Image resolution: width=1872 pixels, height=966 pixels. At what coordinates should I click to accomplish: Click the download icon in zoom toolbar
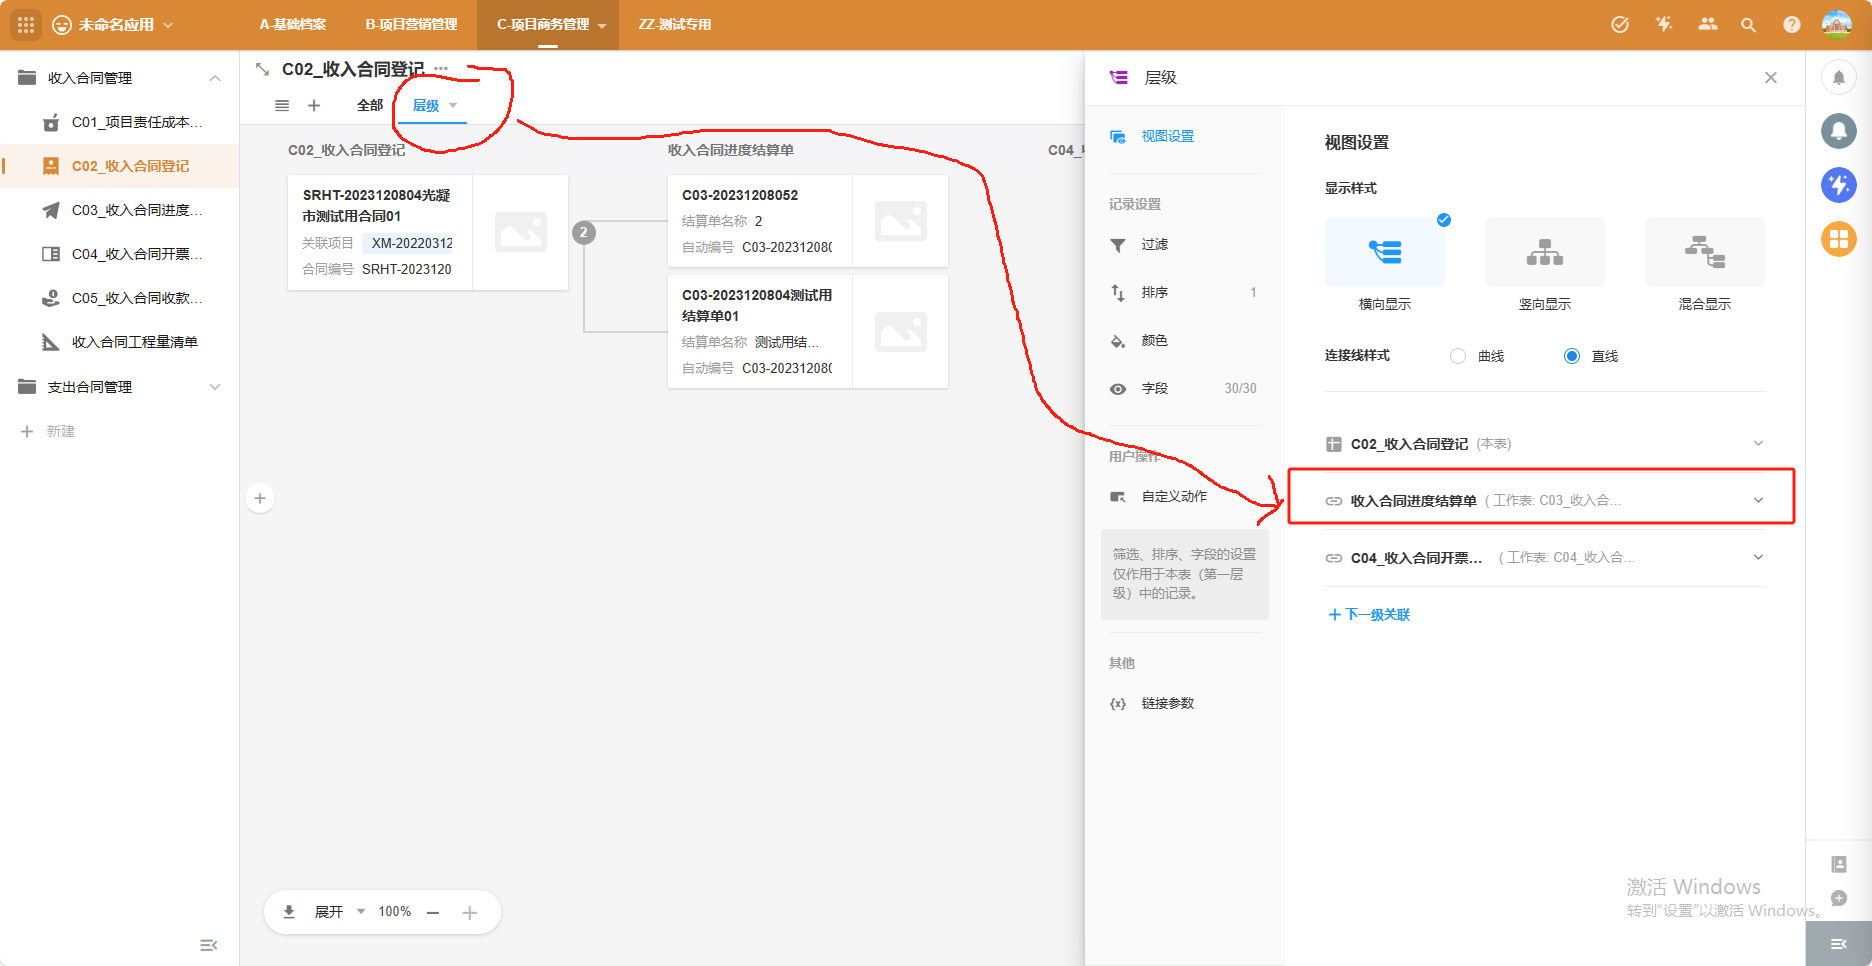point(289,912)
